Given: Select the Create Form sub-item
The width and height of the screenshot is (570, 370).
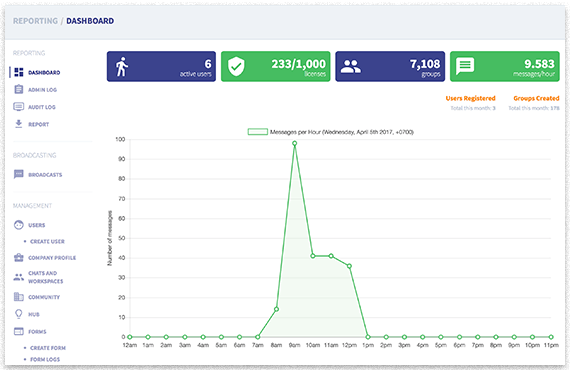Looking at the screenshot, I should pos(48,348).
